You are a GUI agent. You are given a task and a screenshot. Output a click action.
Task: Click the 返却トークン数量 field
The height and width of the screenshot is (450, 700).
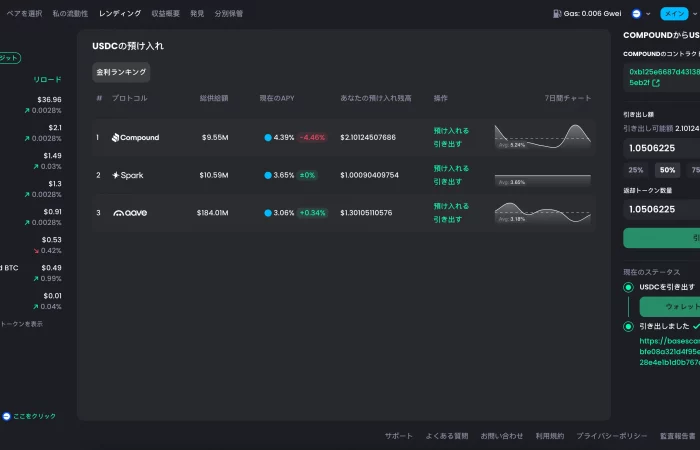[x=662, y=209]
